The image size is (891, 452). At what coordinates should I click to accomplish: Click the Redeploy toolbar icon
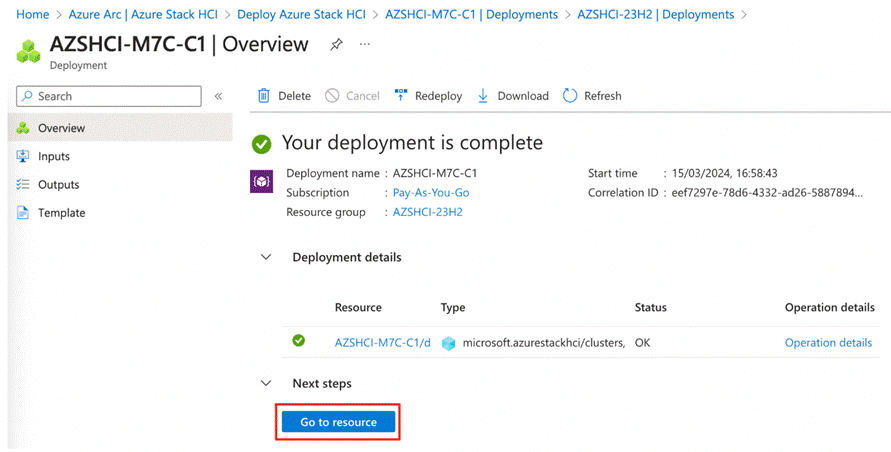[x=401, y=96]
